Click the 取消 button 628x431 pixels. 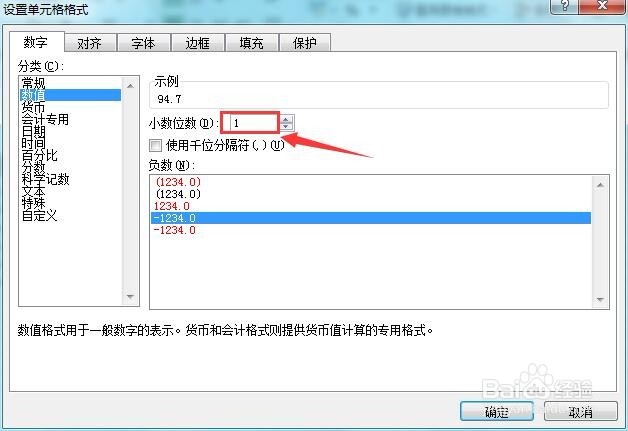pos(580,411)
